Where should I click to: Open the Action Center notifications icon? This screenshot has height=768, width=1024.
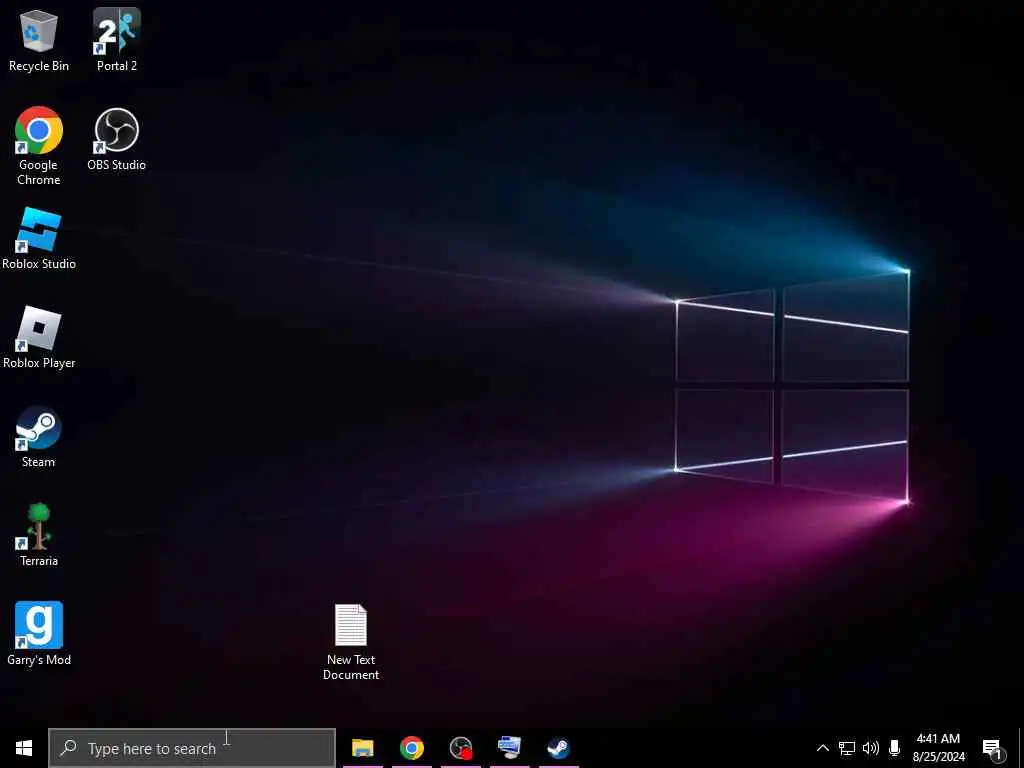pyautogui.click(x=993, y=750)
